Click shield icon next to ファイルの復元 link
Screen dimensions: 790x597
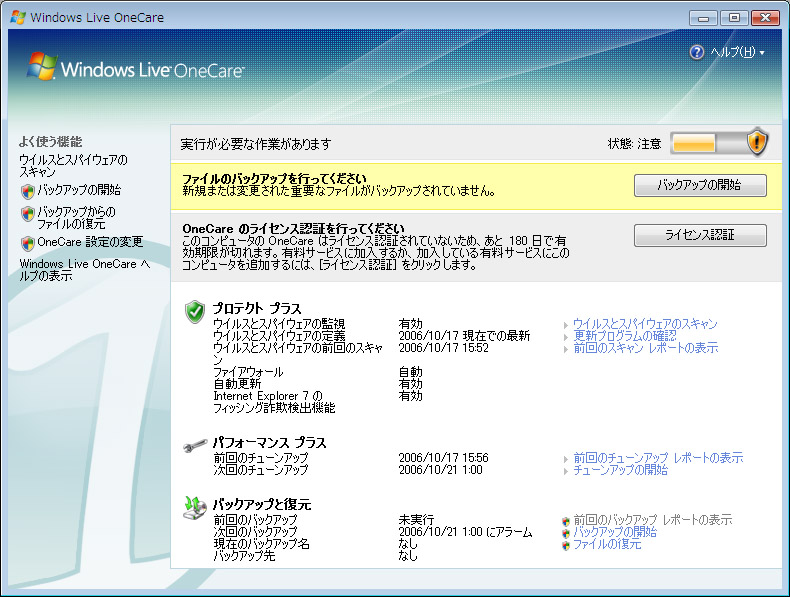(566, 545)
